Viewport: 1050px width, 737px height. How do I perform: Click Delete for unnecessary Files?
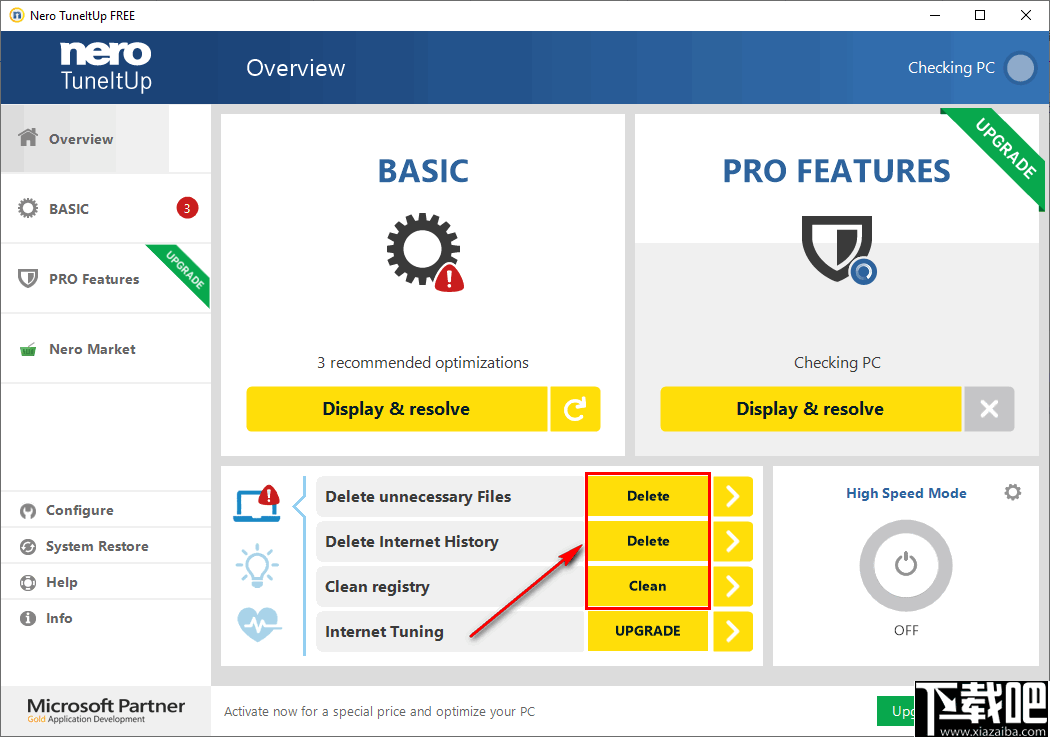coord(648,497)
